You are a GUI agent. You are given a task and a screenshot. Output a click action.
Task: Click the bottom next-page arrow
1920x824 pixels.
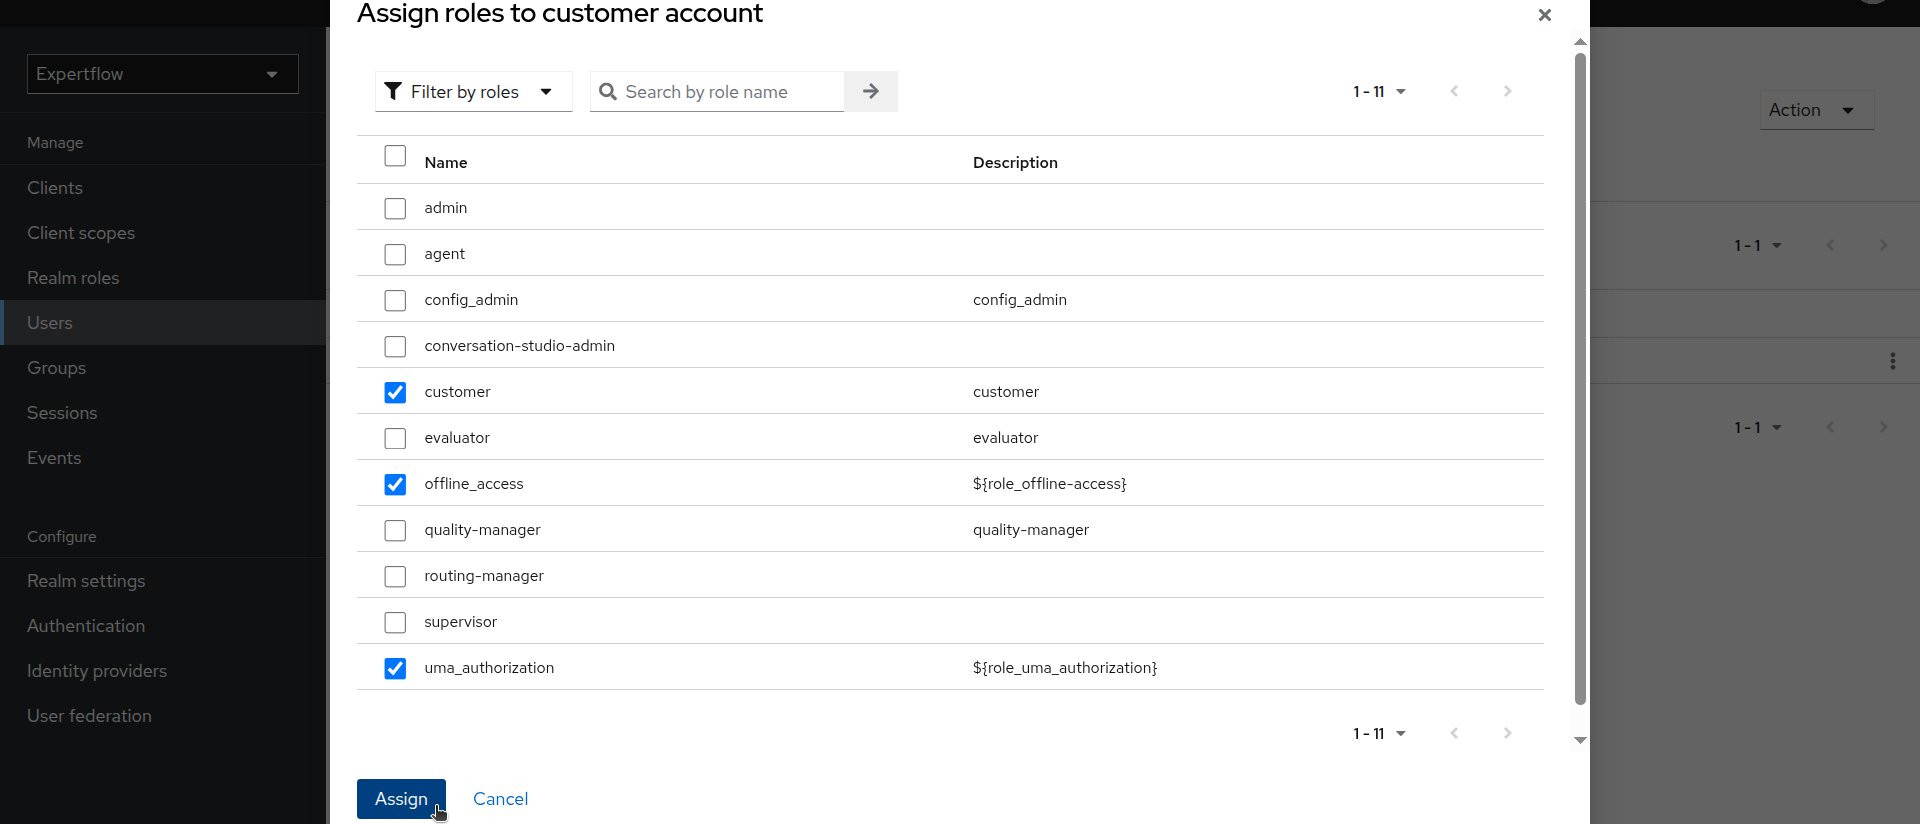[x=1507, y=734]
